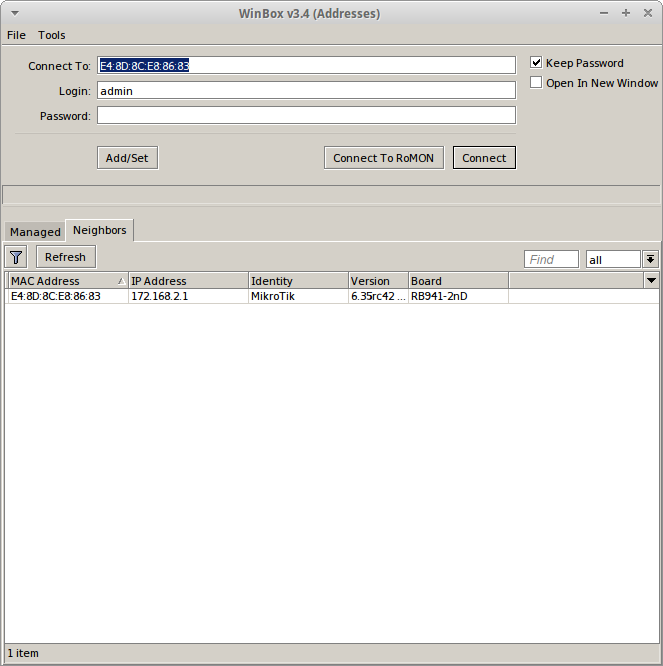Expand the 'all' search filter dropdown
Viewport: 663px width, 666px height.
coord(650,259)
